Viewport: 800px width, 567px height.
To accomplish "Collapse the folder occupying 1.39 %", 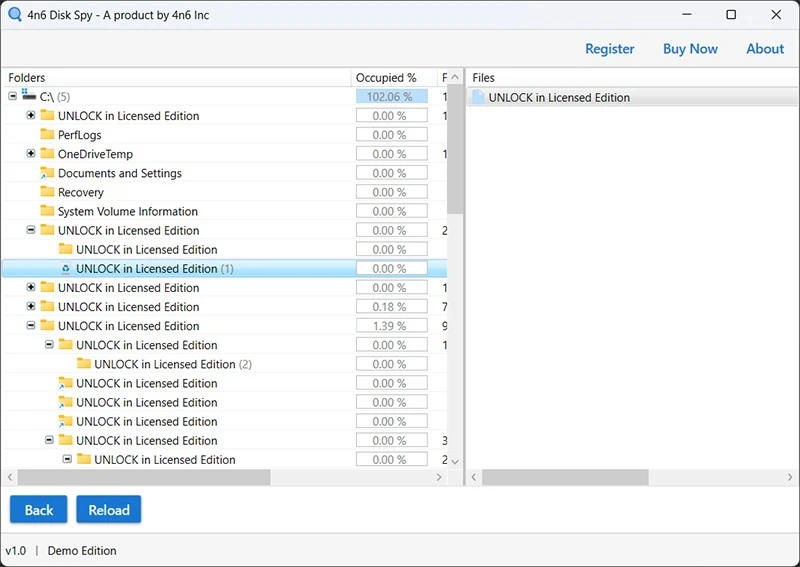I will [31, 325].
